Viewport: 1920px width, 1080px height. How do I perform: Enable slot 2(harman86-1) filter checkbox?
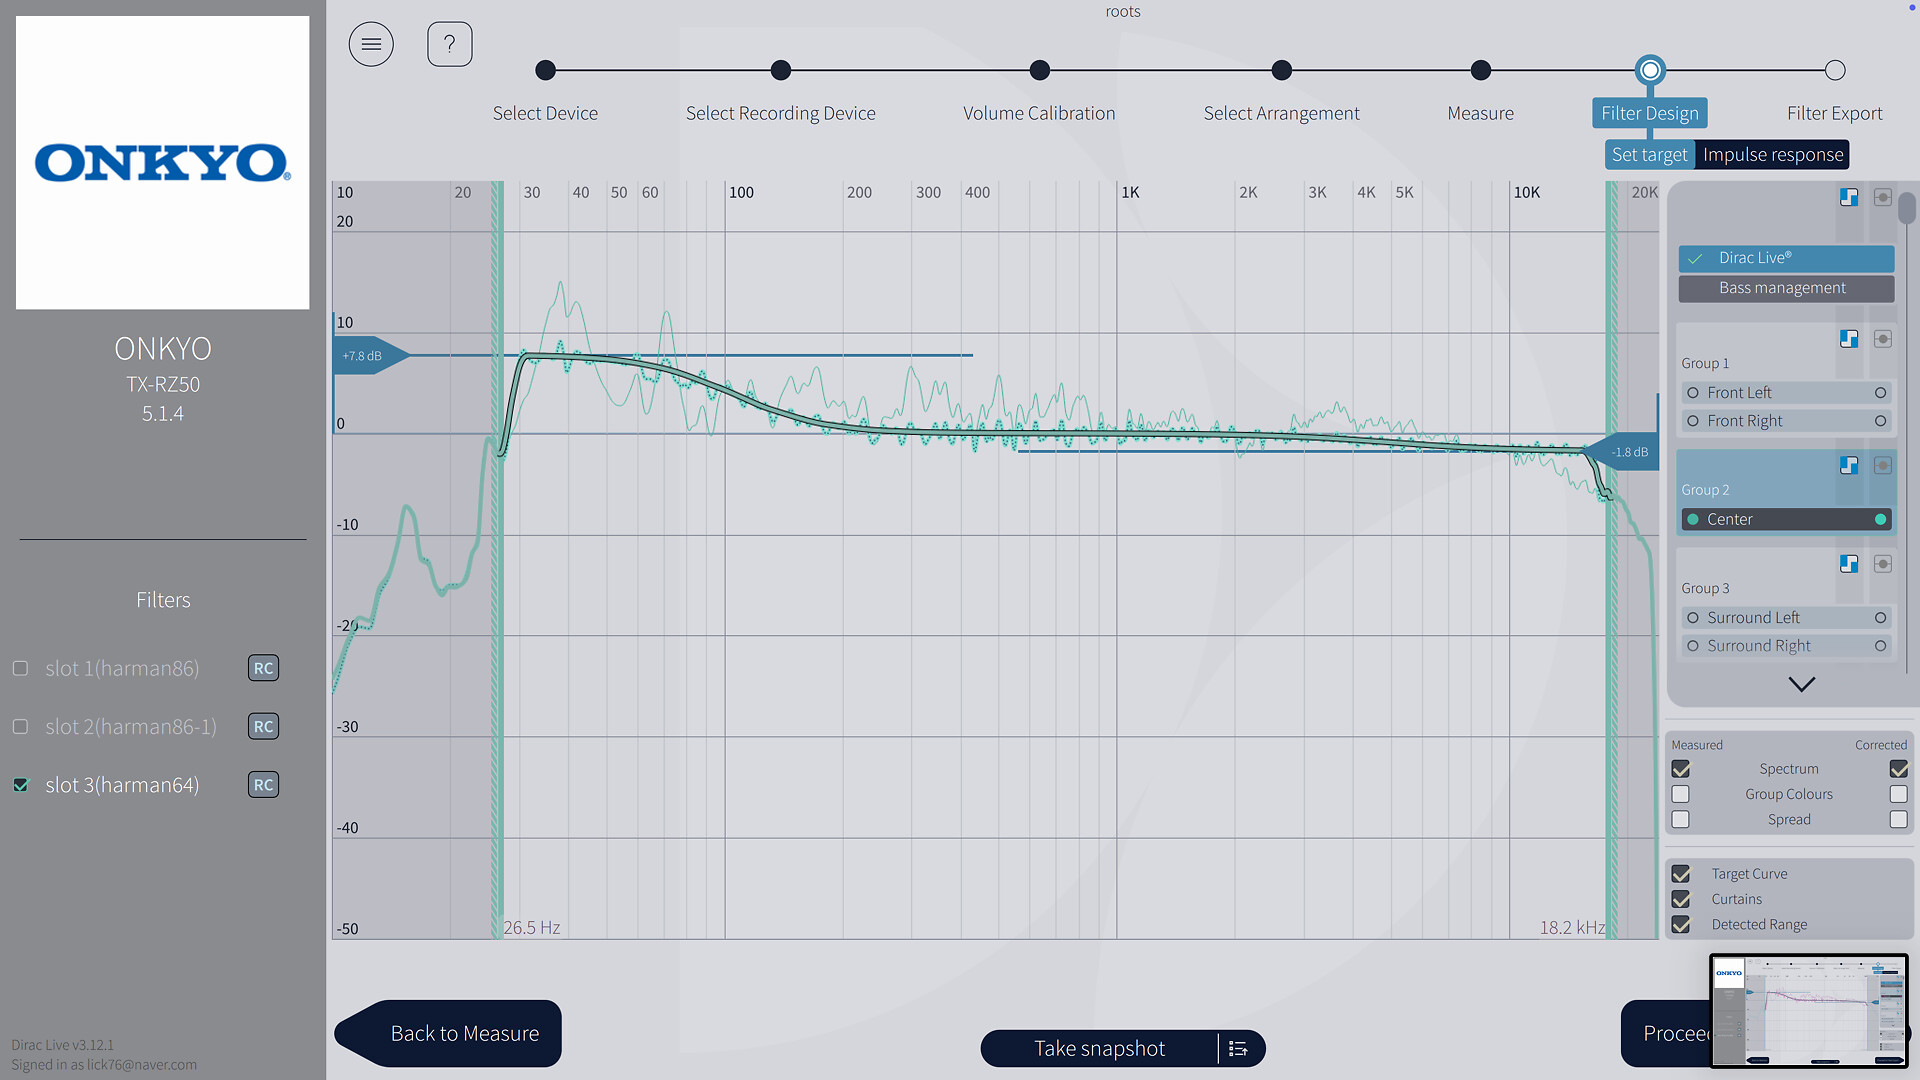pyautogui.click(x=20, y=727)
